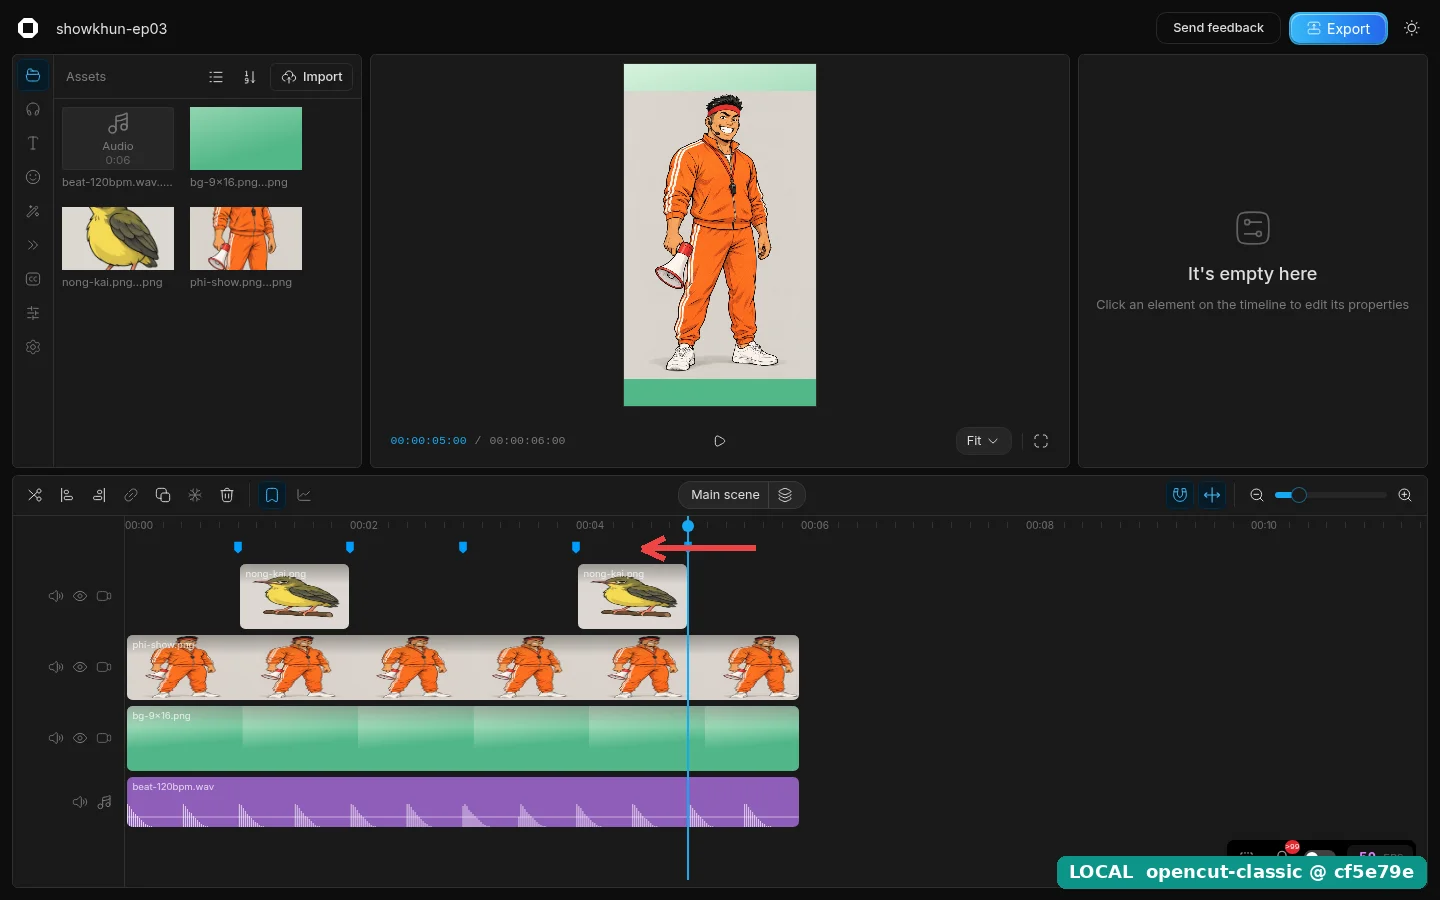Select the split (scissors) tool

pos(35,495)
